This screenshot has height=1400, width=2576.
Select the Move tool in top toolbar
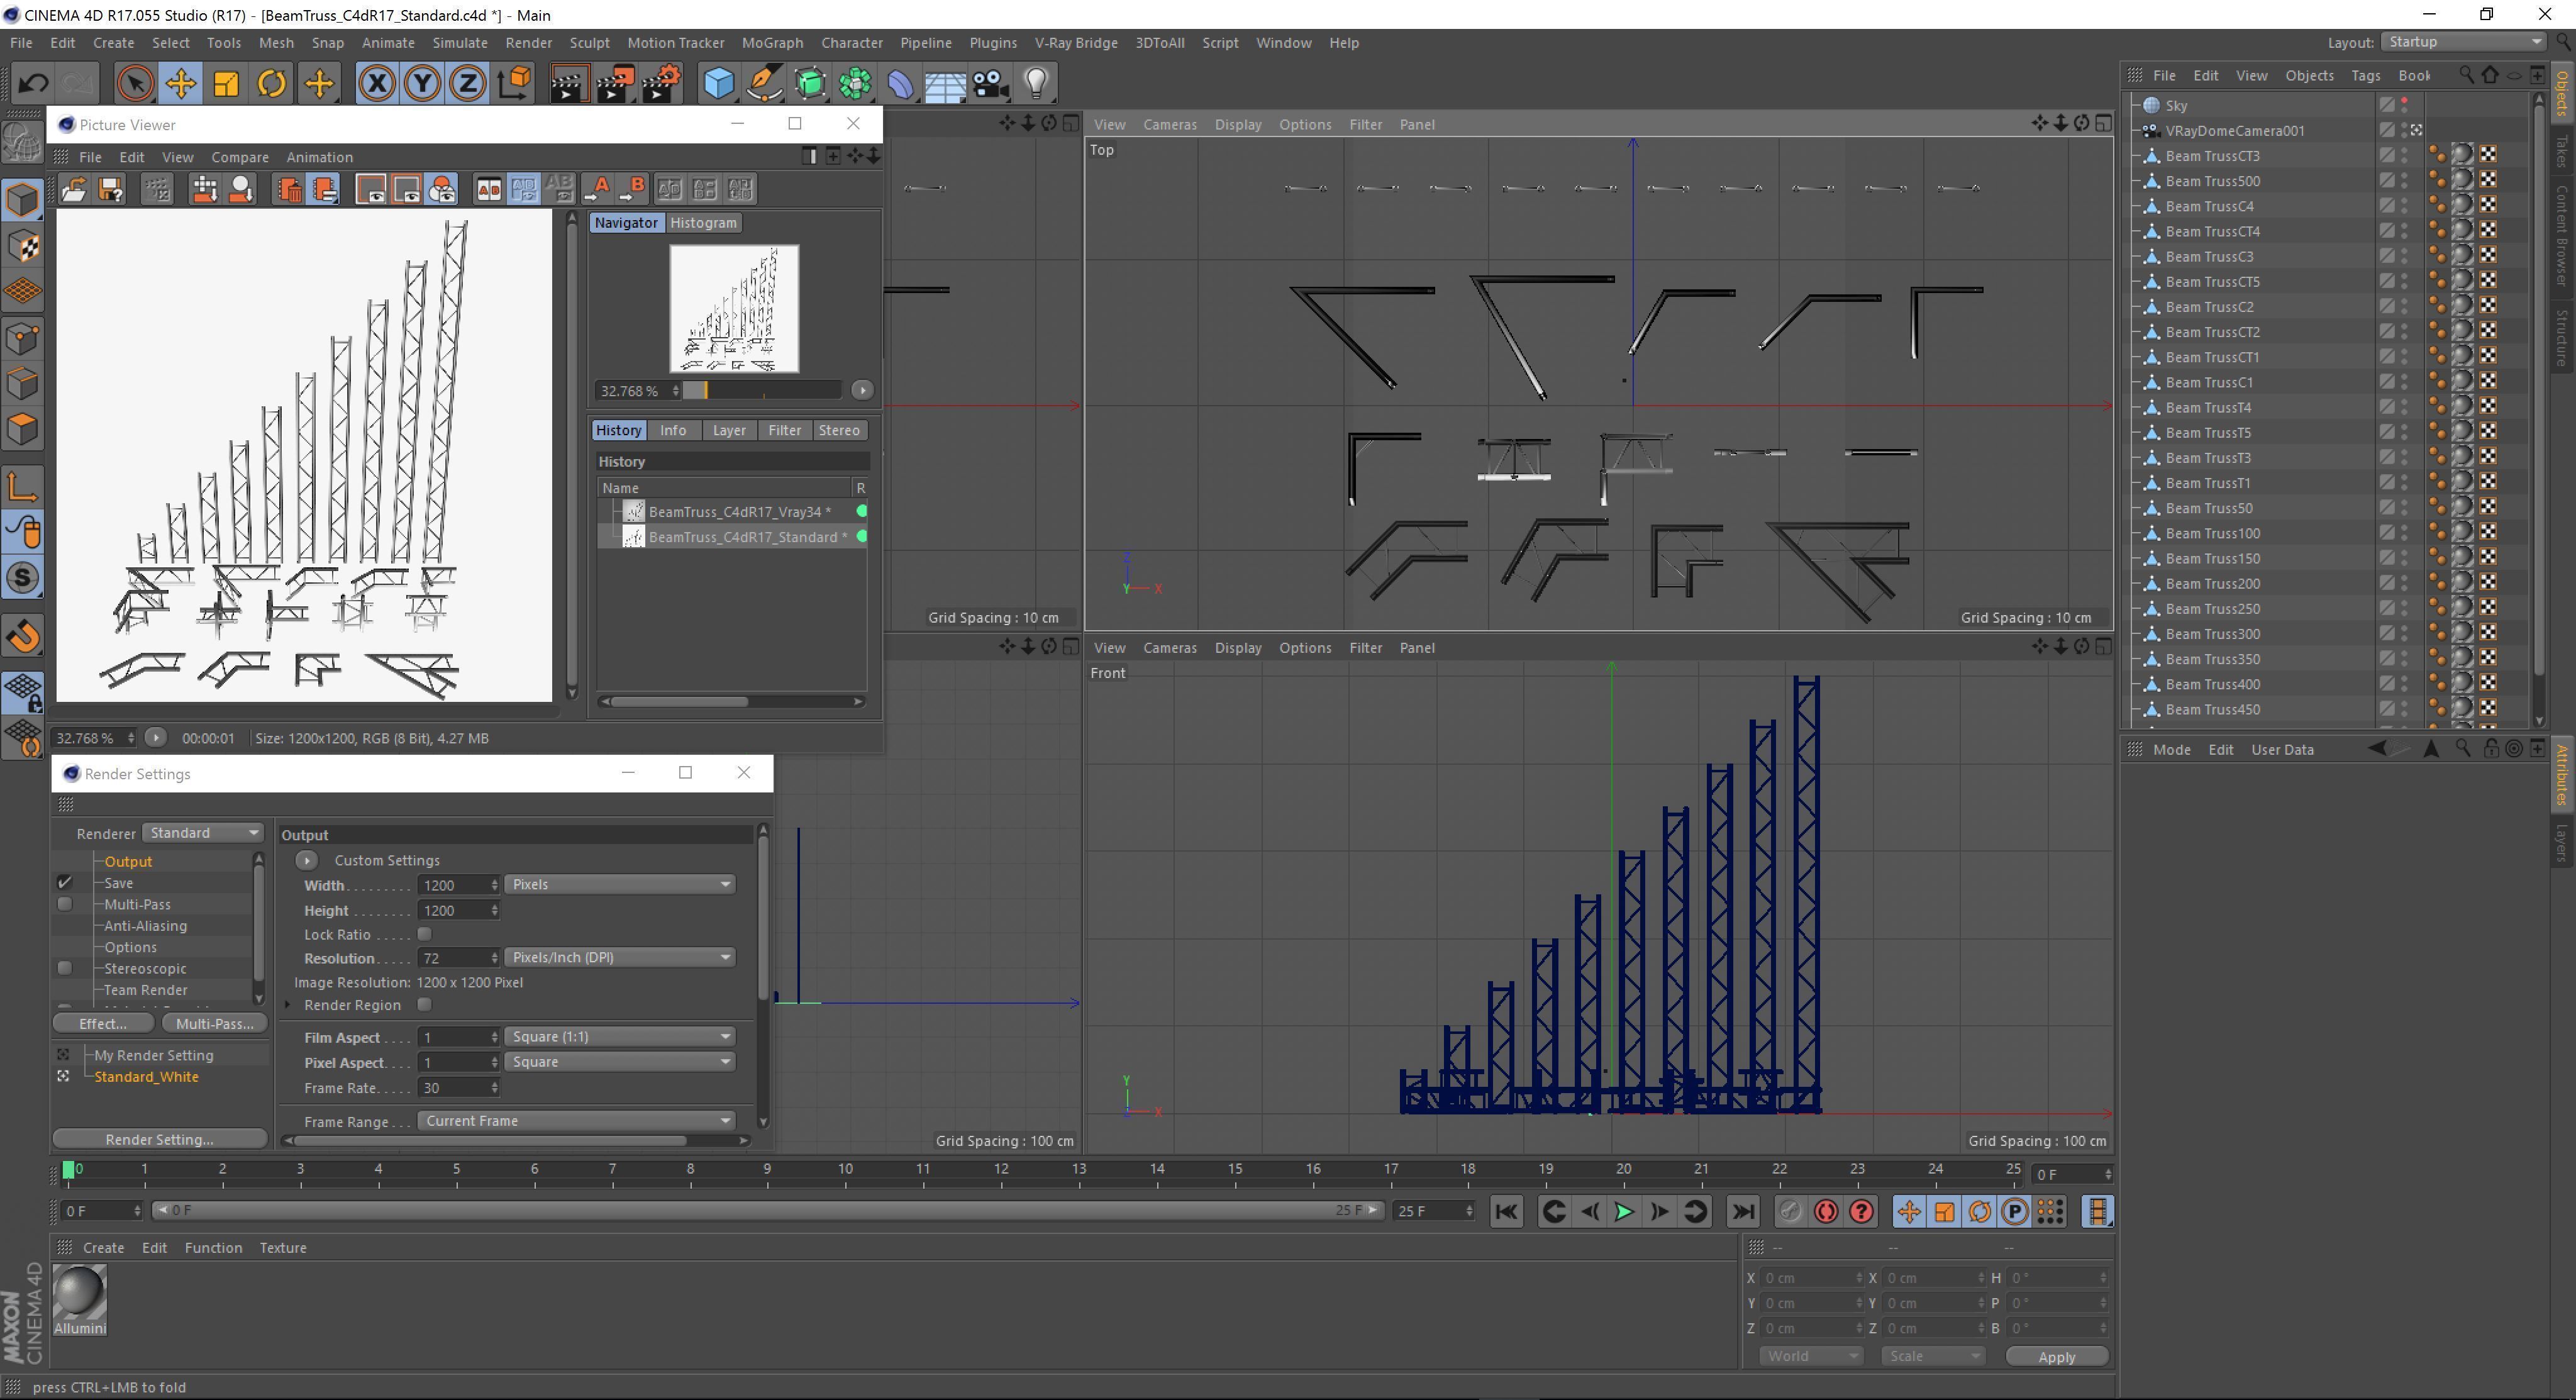coord(181,83)
